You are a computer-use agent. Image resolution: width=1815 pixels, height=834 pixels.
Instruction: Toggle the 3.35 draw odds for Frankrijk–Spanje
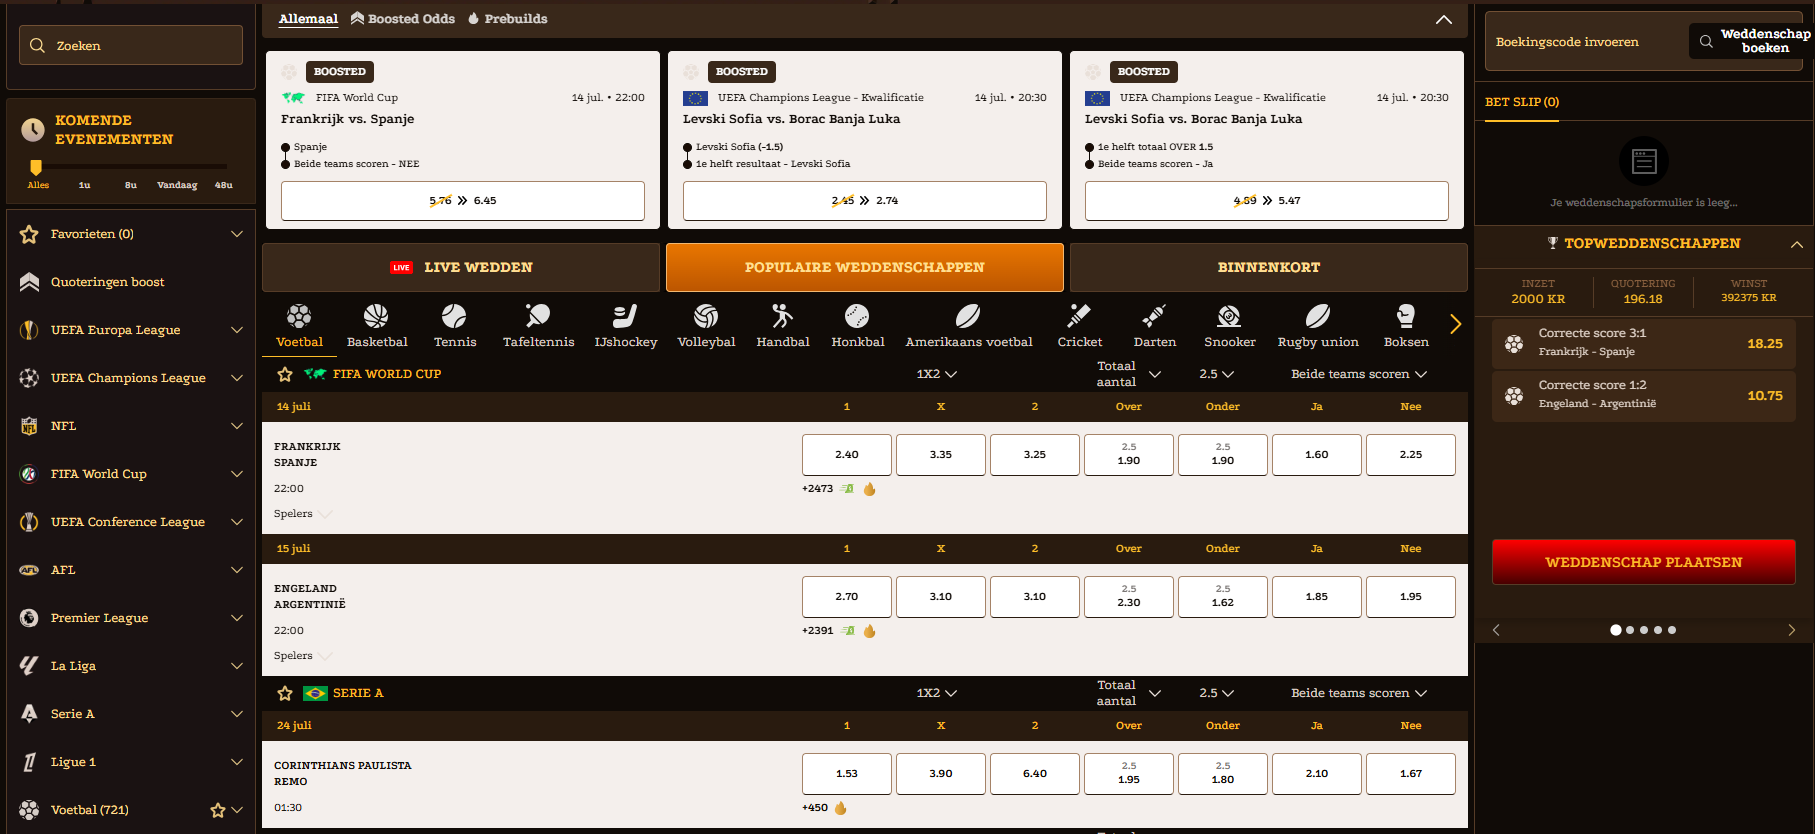click(x=941, y=455)
